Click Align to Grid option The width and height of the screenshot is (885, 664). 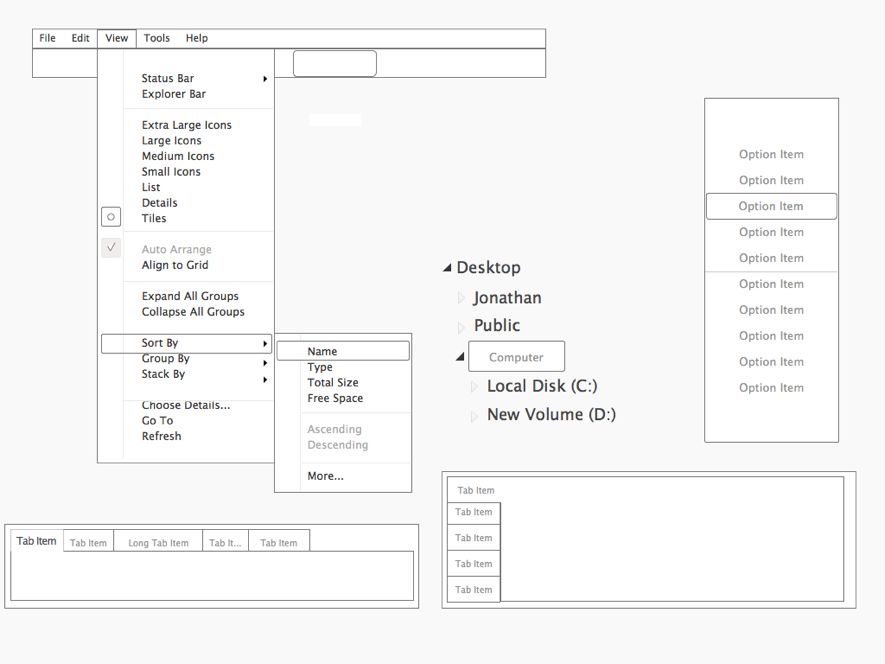click(174, 265)
